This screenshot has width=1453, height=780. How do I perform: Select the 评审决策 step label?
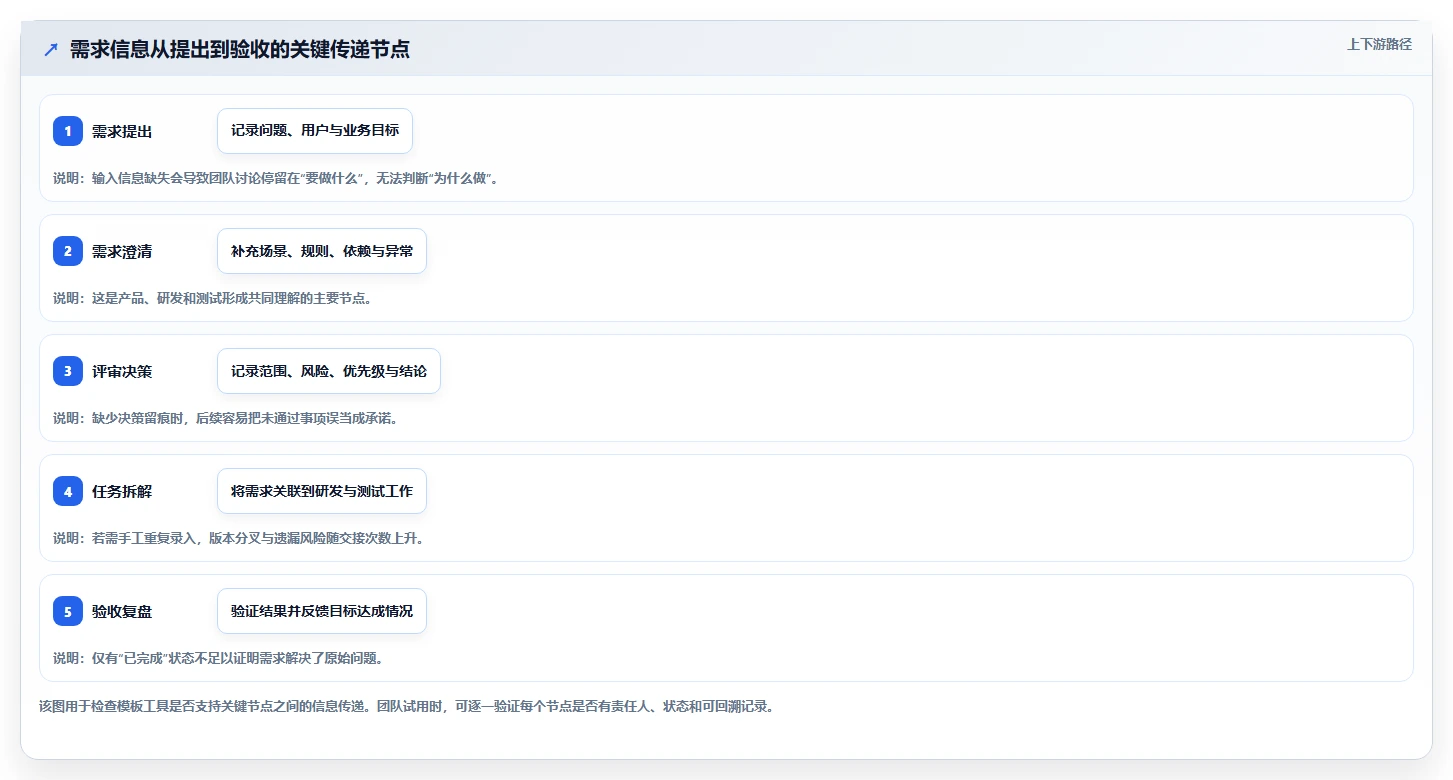[x=122, y=371]
